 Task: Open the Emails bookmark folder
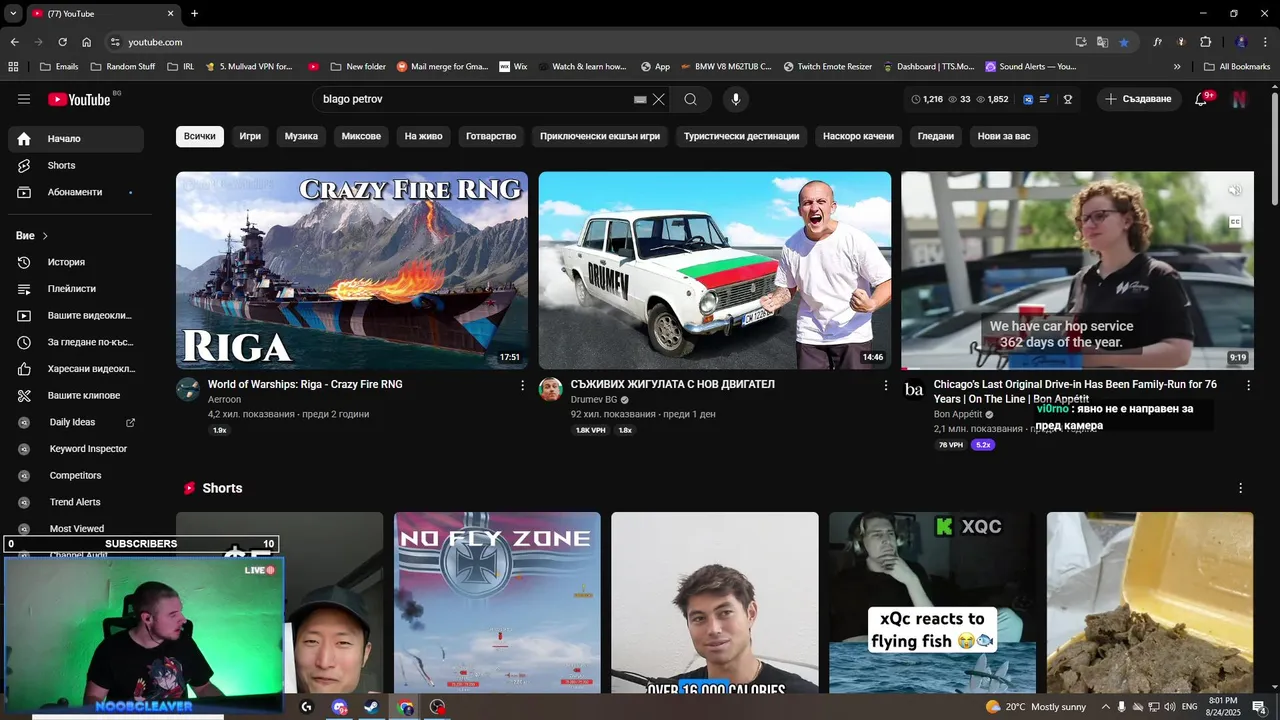(x=58, y=67)
